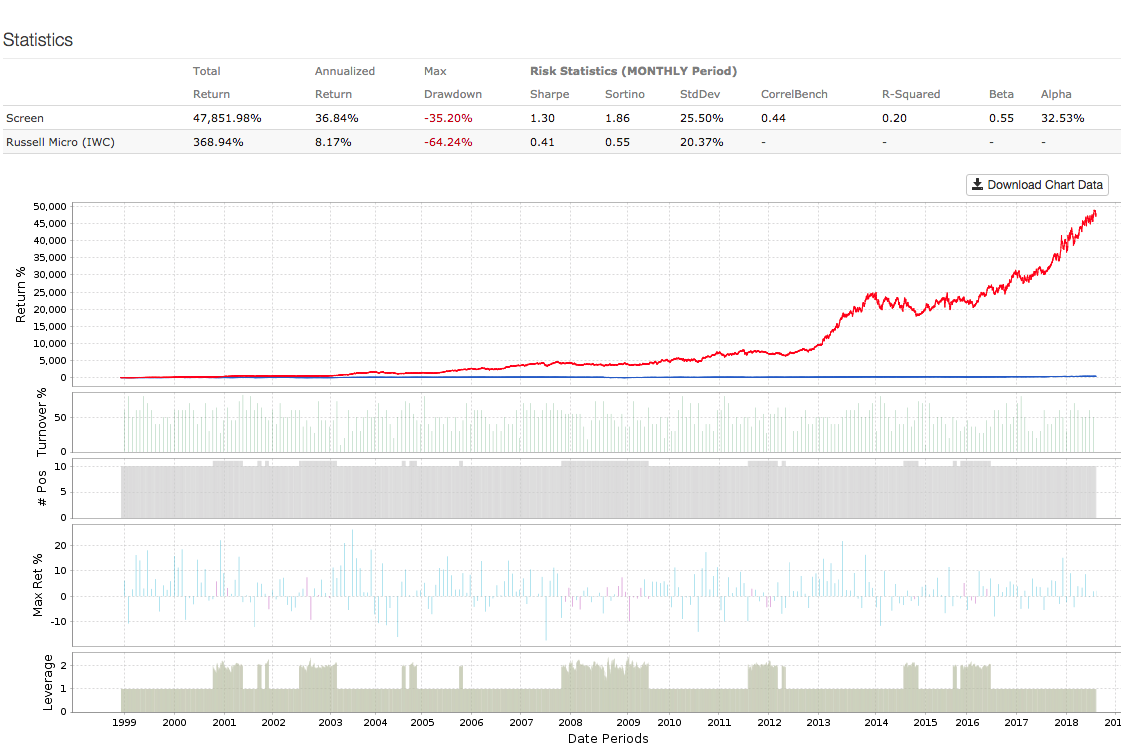
Task: Click the Max Ret % axis label
Action: click(x=37, y=585)
